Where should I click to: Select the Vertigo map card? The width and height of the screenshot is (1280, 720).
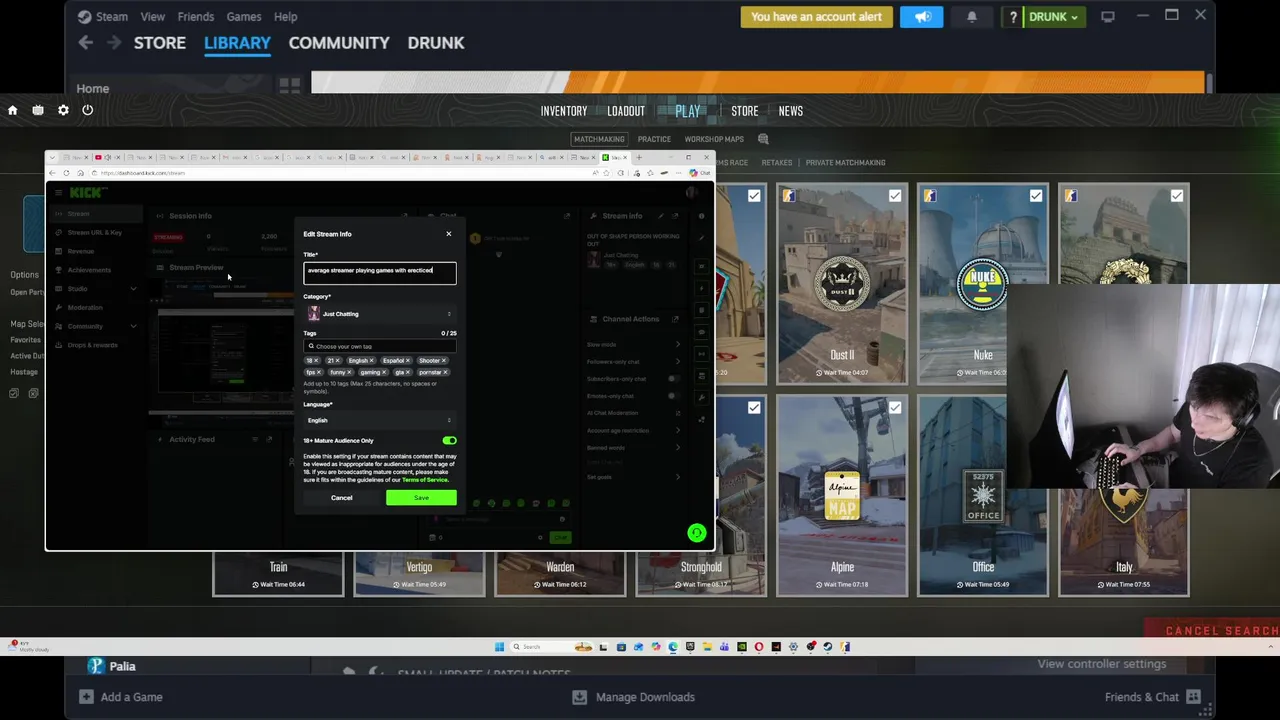point(419,573)
